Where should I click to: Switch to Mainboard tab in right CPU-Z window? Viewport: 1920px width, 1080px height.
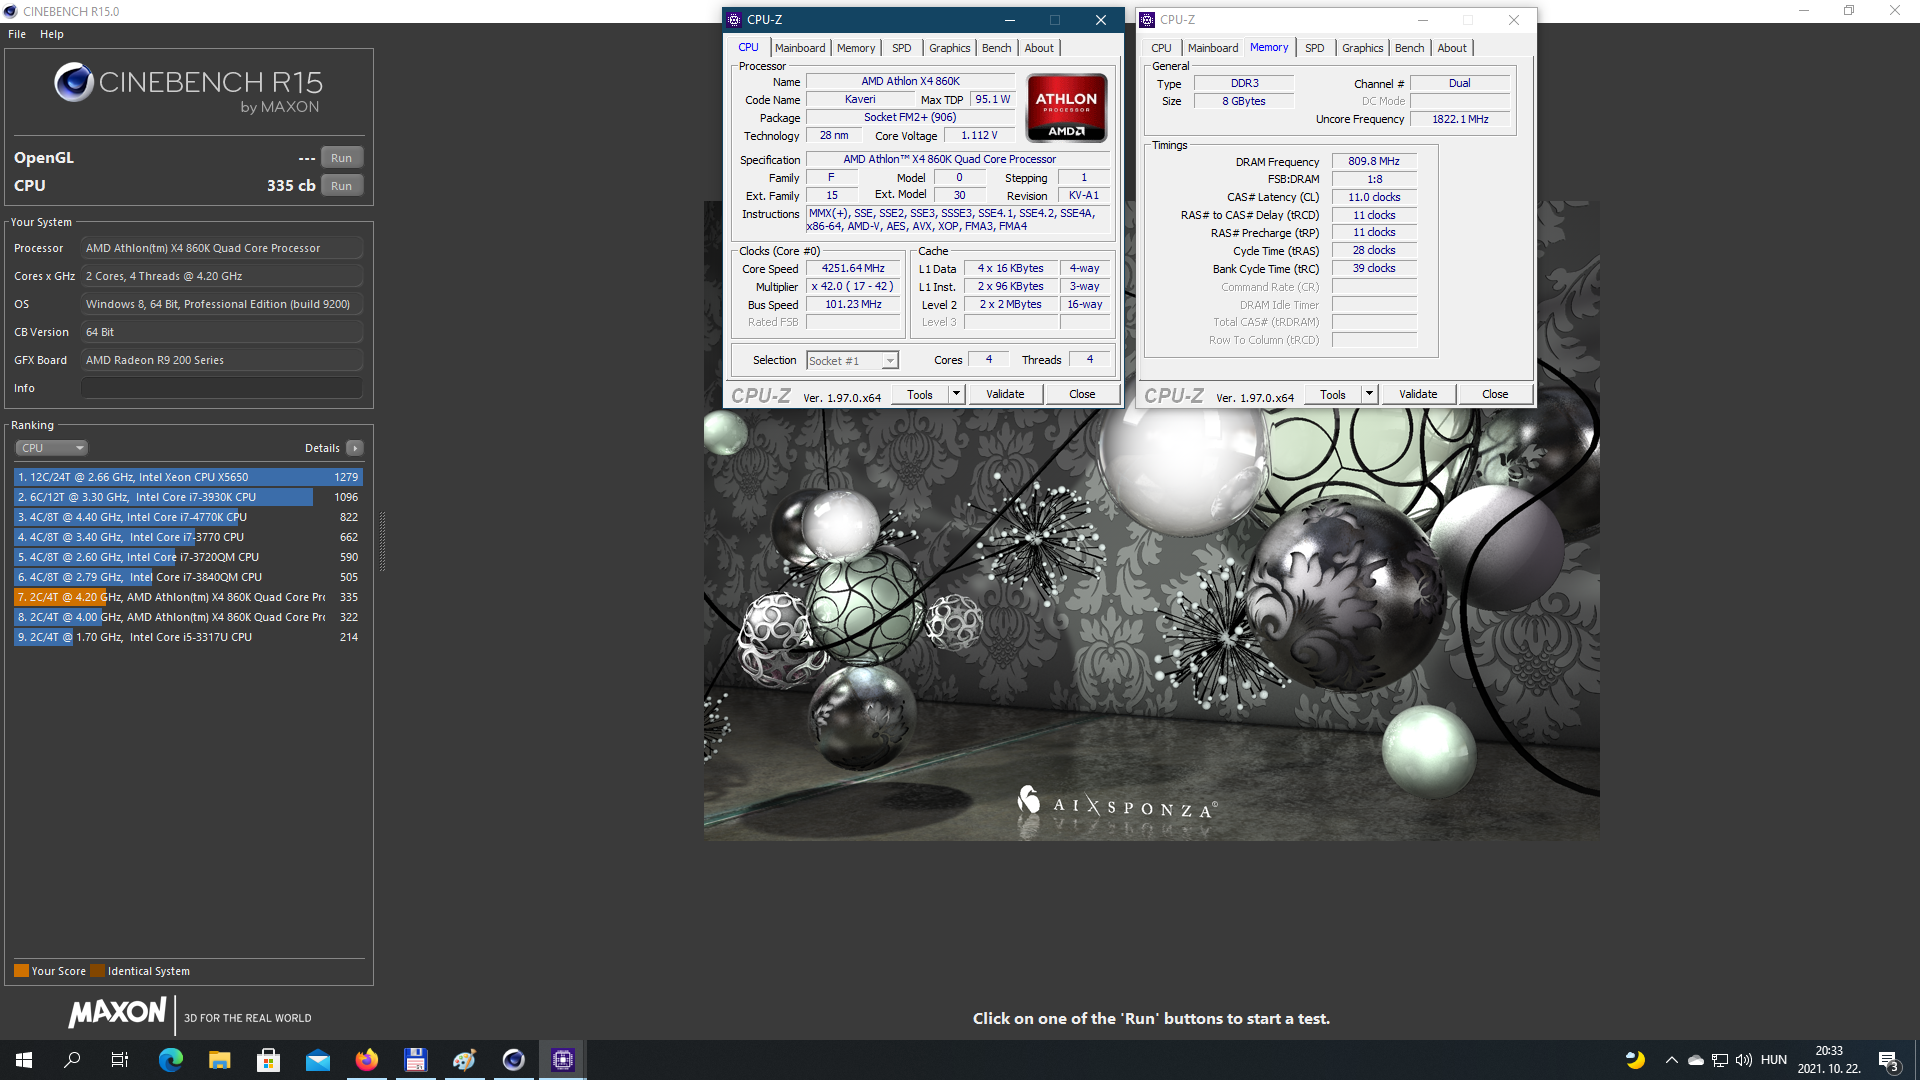1213,48
